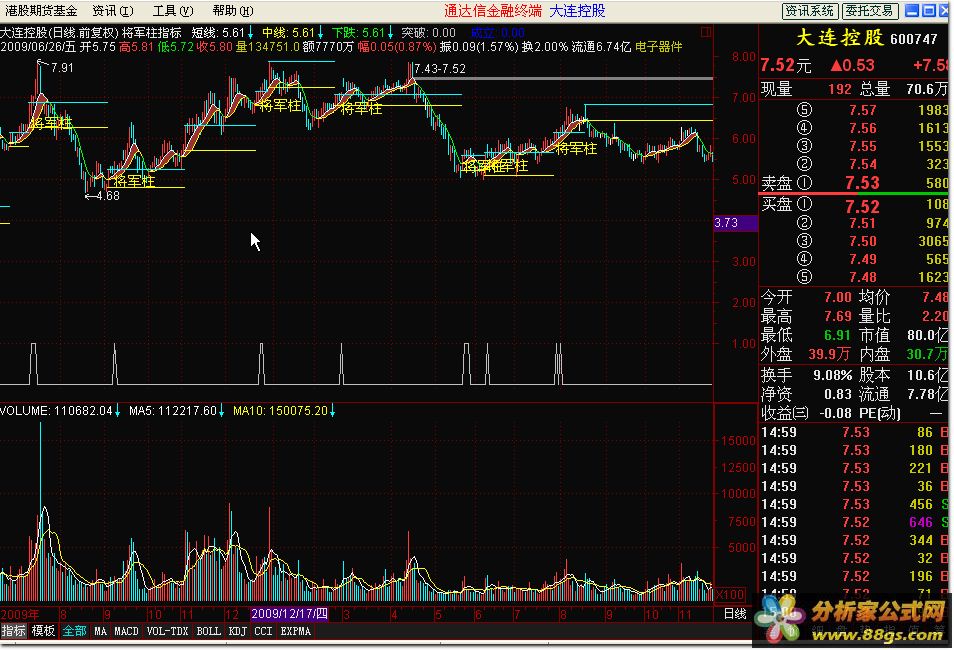Screen dimensions: 954x650
Task: Click the 换手 9.08% value
Action: (833, 376)
